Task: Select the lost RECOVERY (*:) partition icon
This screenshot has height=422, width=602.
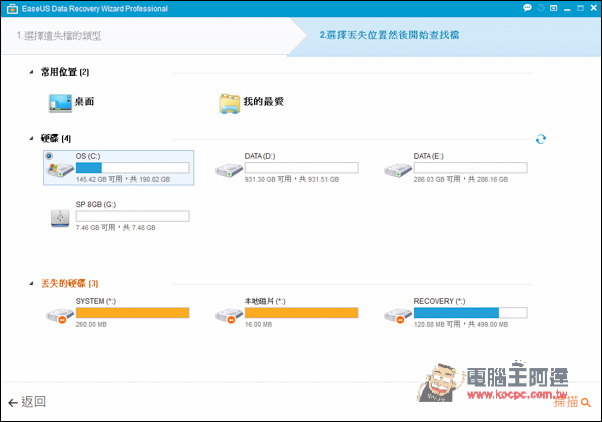Action: (x=398, y=315)
